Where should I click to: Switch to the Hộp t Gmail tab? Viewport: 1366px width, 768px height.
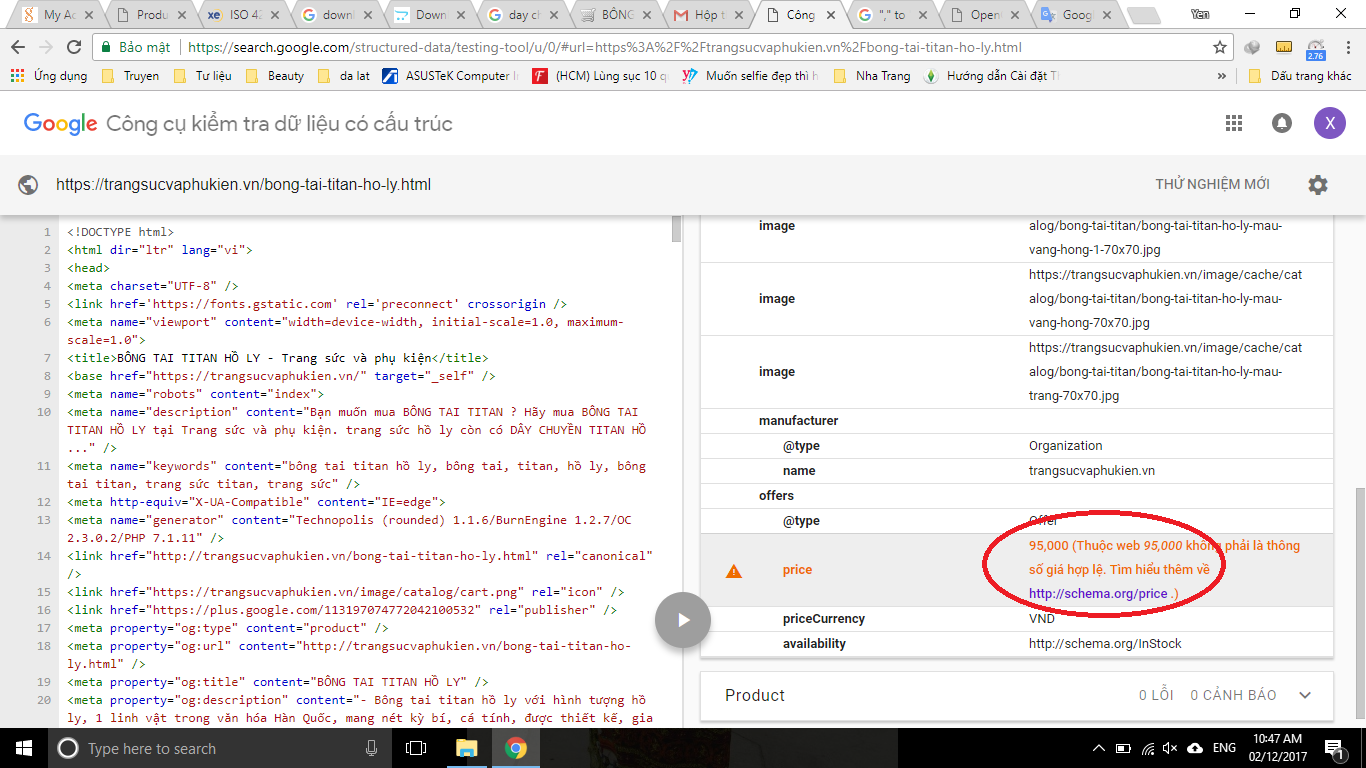click(x=706, y=15)
